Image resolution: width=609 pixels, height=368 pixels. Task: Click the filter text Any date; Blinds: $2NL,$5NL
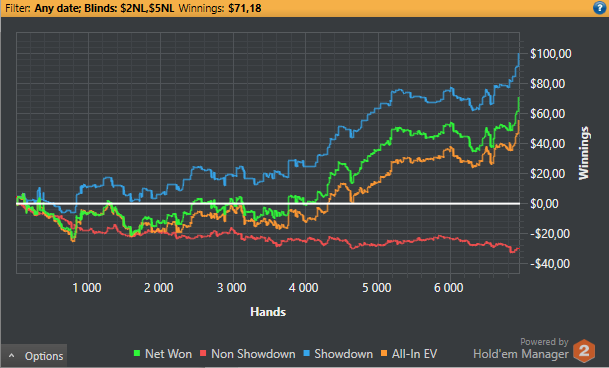tap(104, 8)
